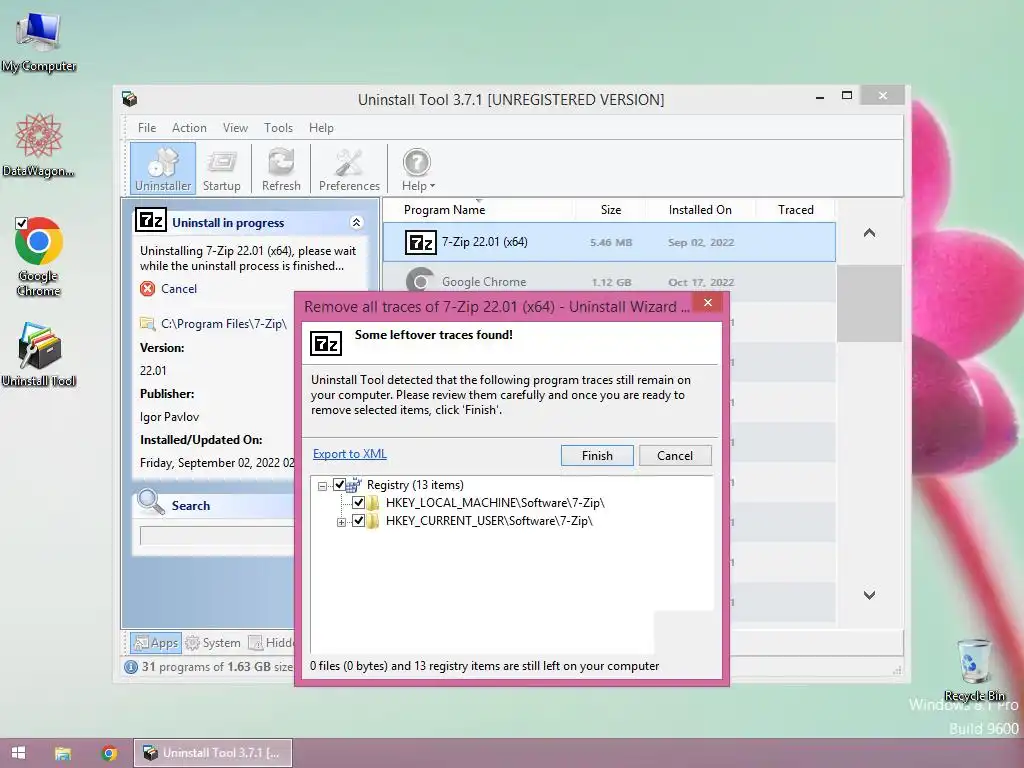Click the Export to XML link
1024x768 pixels.
(349, 454)
